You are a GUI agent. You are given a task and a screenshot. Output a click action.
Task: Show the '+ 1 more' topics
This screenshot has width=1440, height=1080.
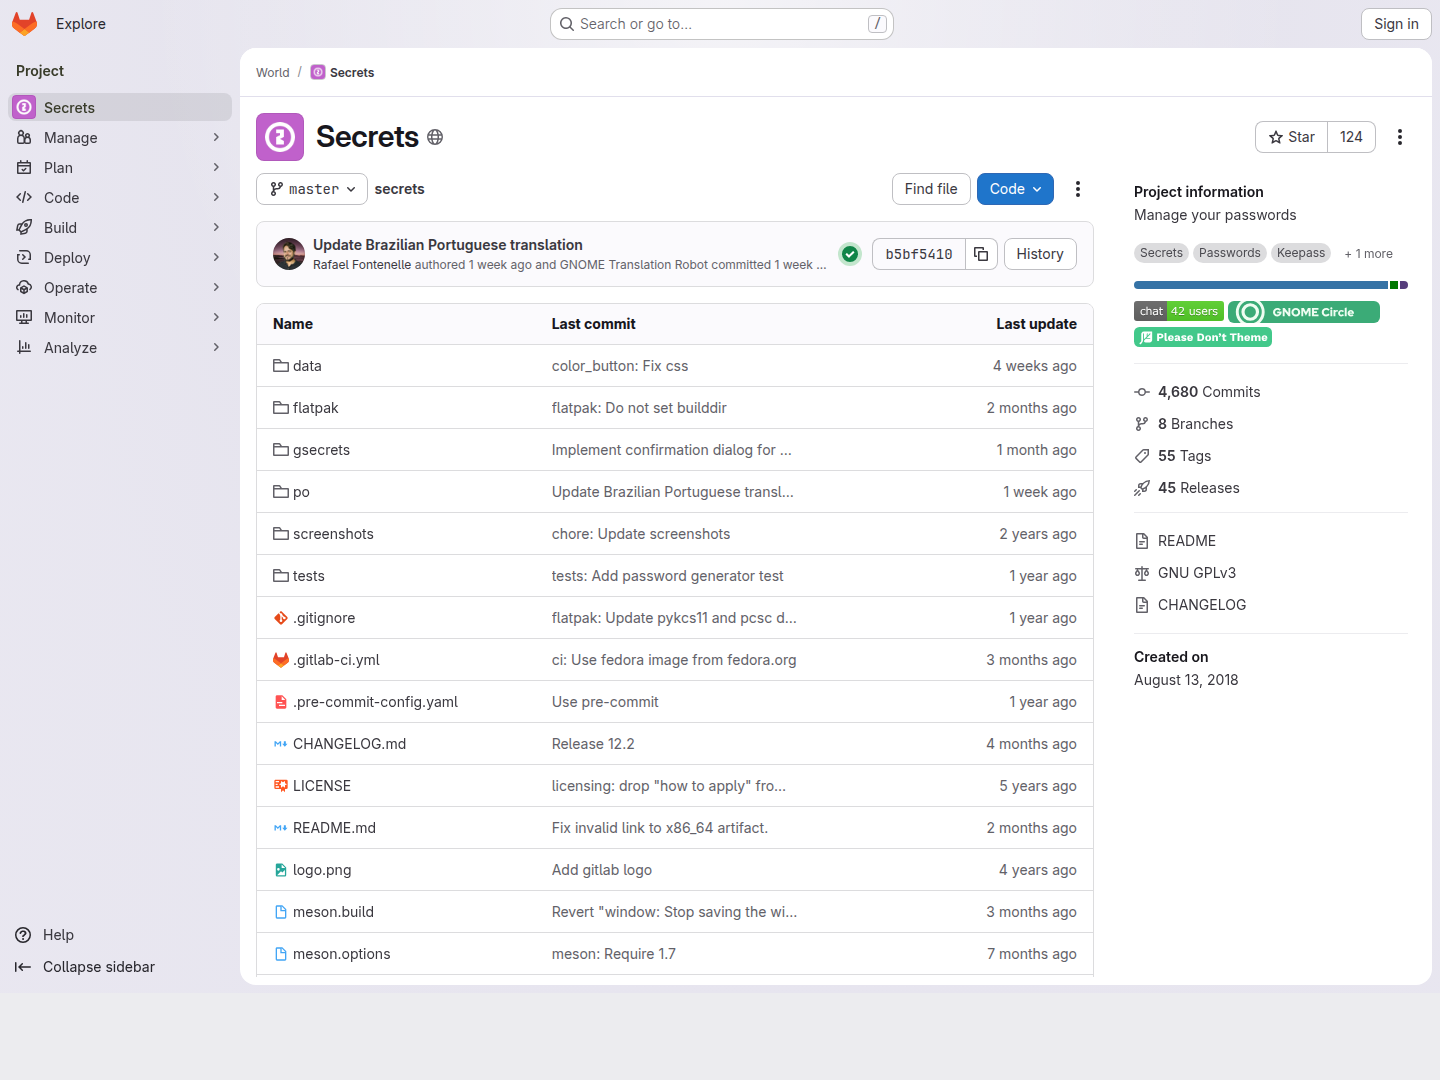tap(1368, 254)
